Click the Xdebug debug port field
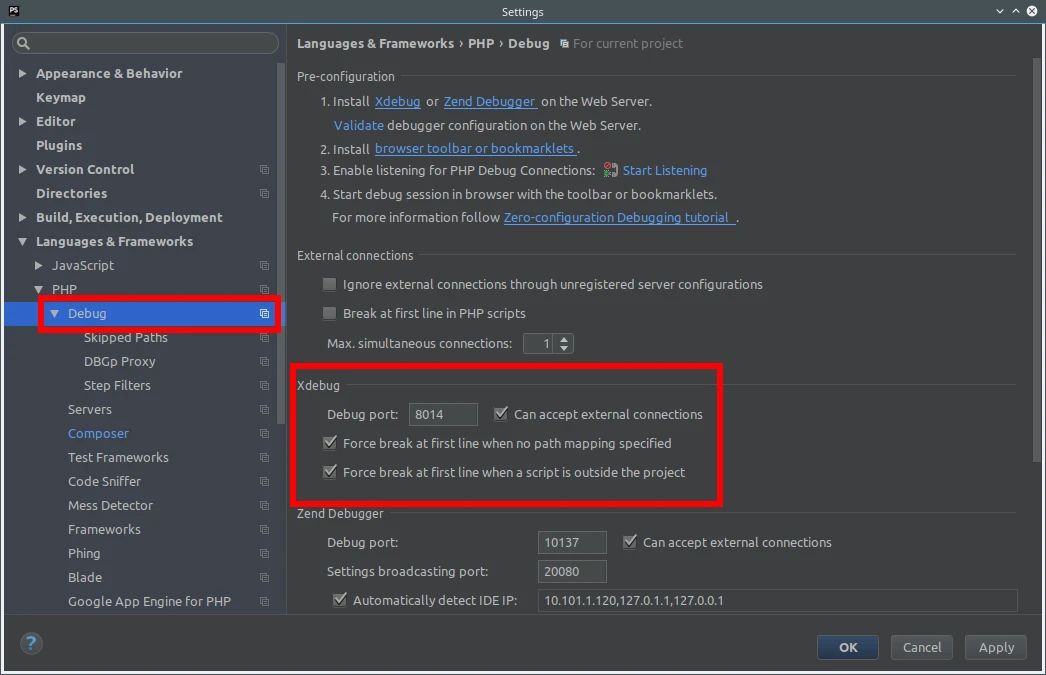This screenshot has width=1046, height=675. point(443,415)
